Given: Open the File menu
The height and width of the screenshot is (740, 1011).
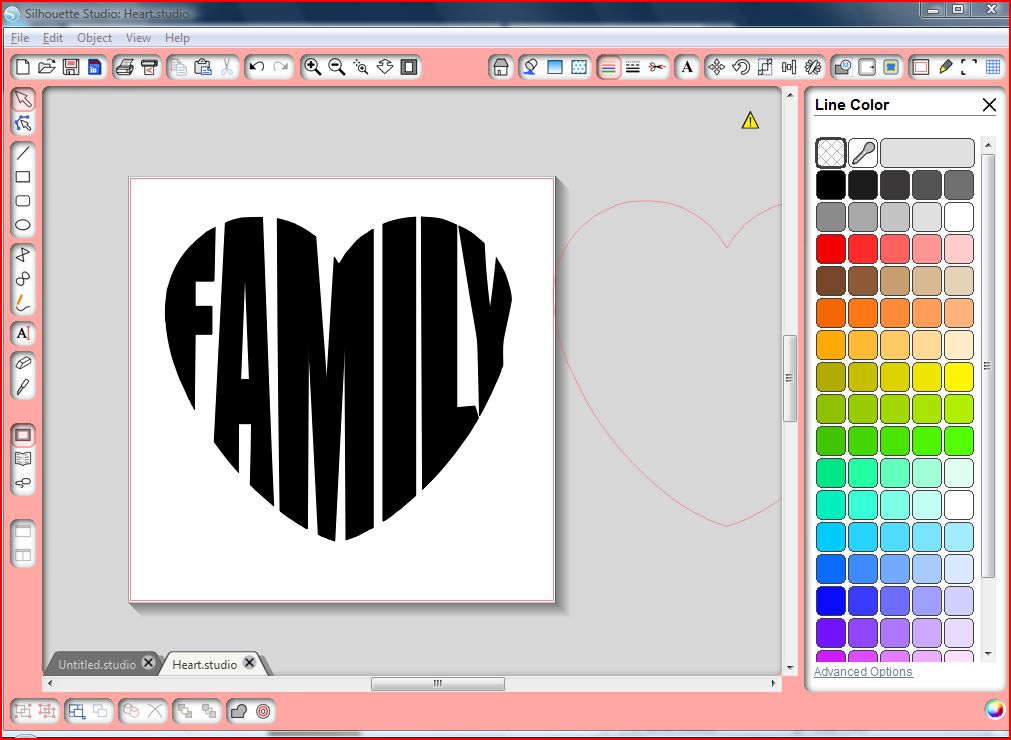Looking at the screenshot, I should [x=19, y=37].
